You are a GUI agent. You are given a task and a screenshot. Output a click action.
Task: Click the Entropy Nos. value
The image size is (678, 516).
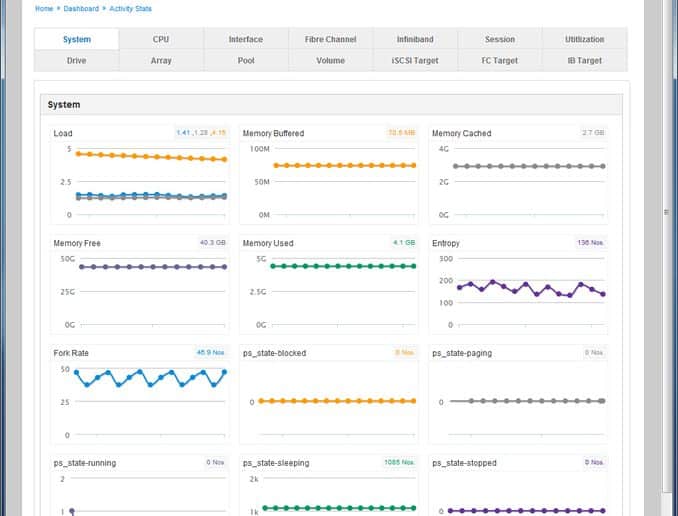click(591, 243)
